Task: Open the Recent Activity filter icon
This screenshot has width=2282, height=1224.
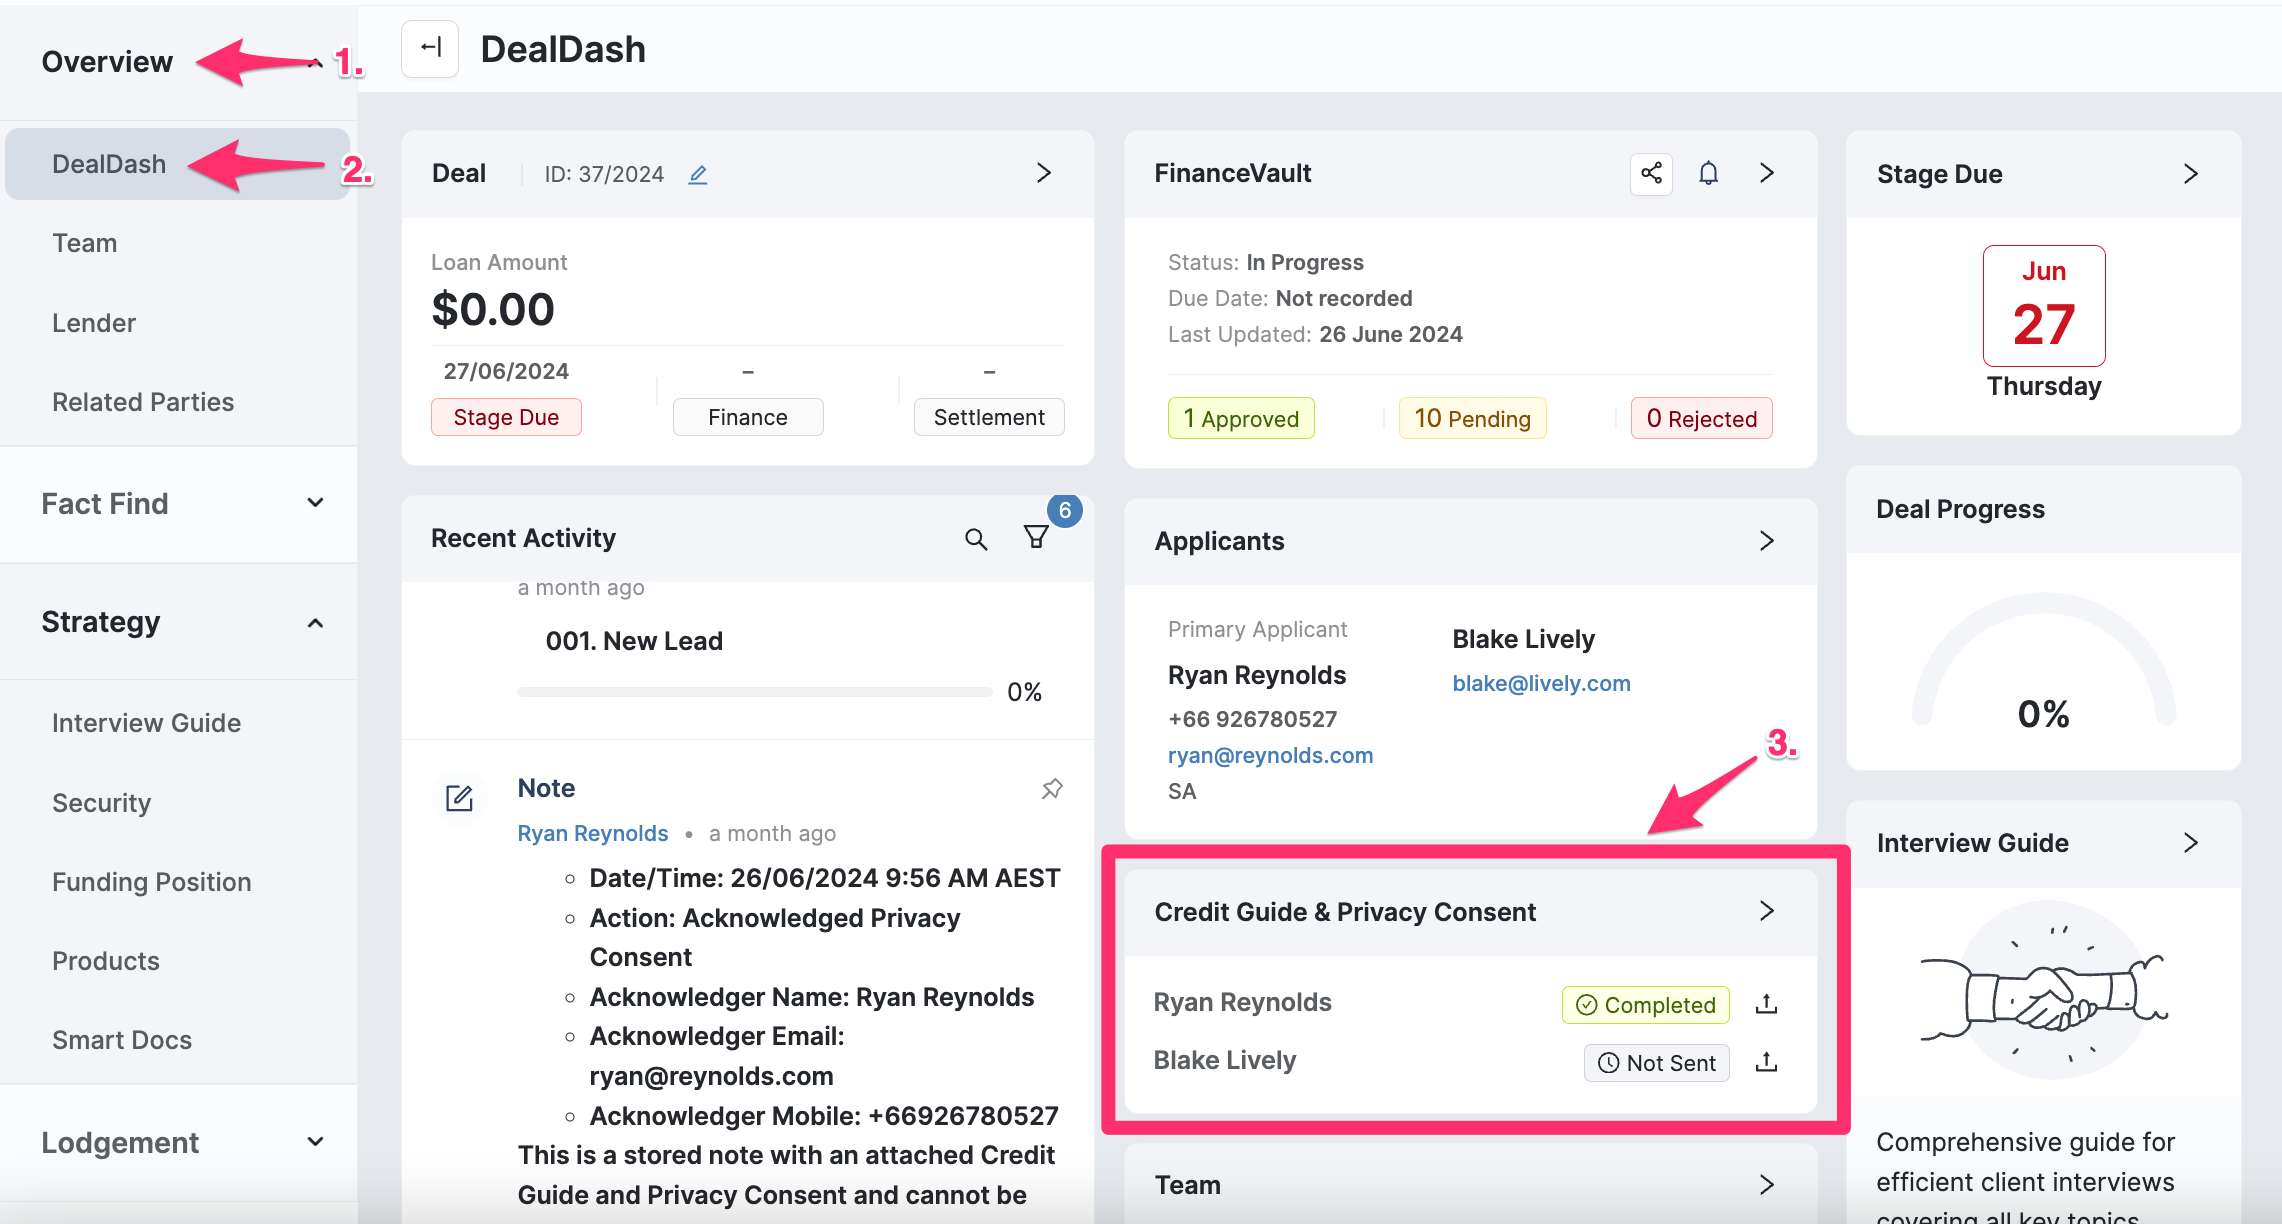Action: pos(1036,537)
